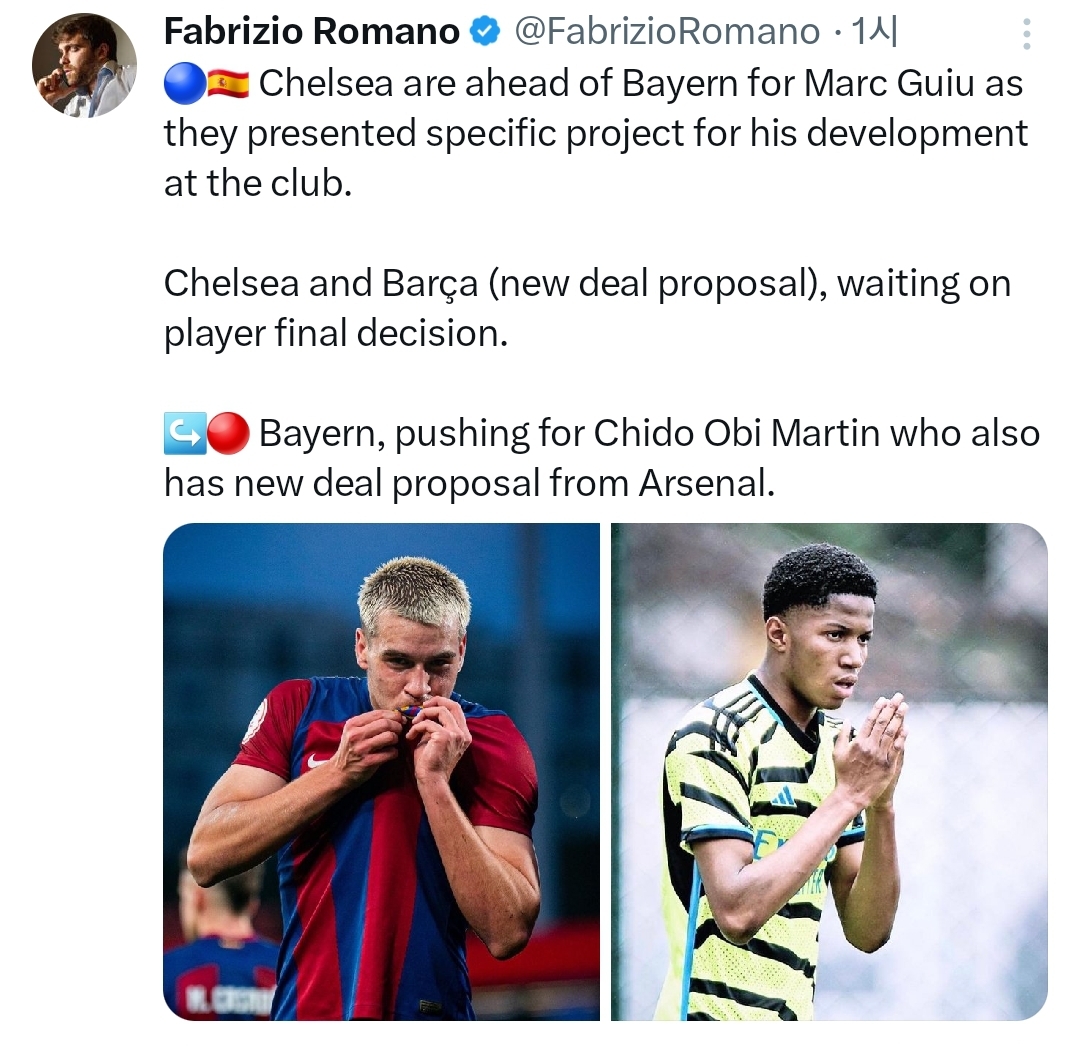The image size is (1079, 1046).
Task: Click the "at the club." text line
Action: click(x=258, y=184)
